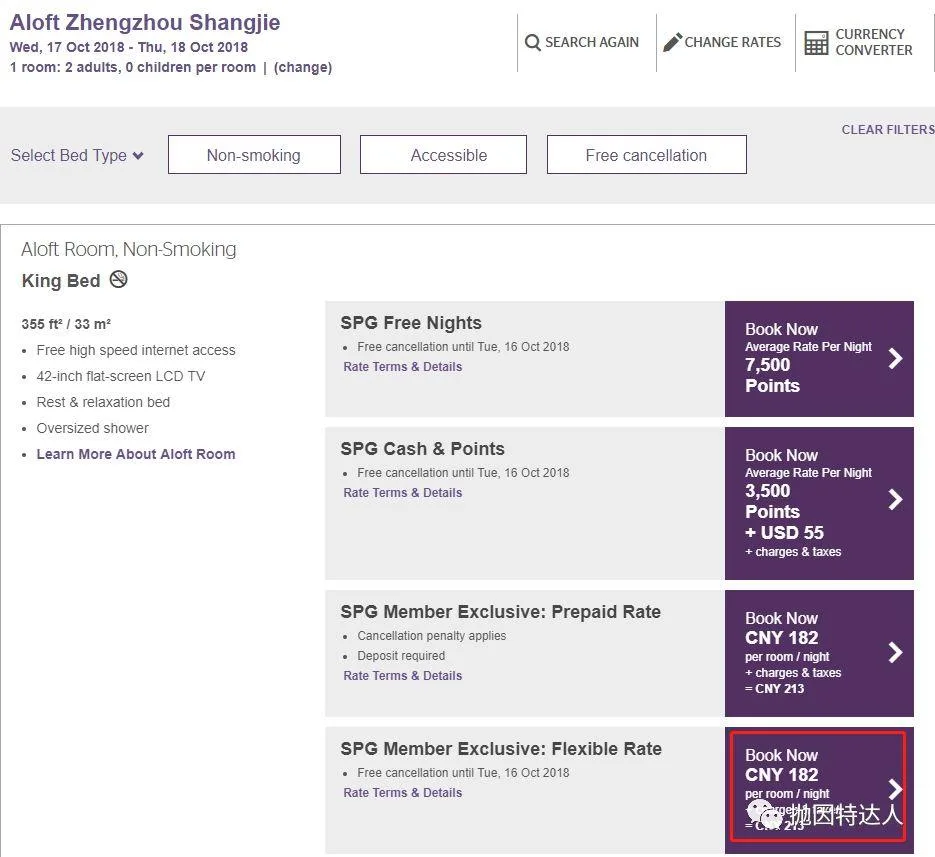Click arrow on Prepaid Rate booking
This screenshot has height=857, width=935.
click(895, 652)
